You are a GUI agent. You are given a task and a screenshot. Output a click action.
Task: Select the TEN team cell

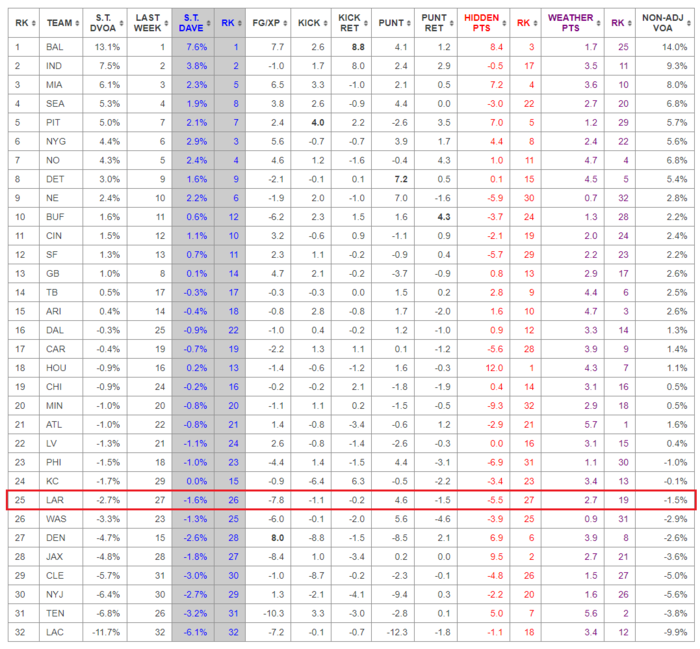61,613
